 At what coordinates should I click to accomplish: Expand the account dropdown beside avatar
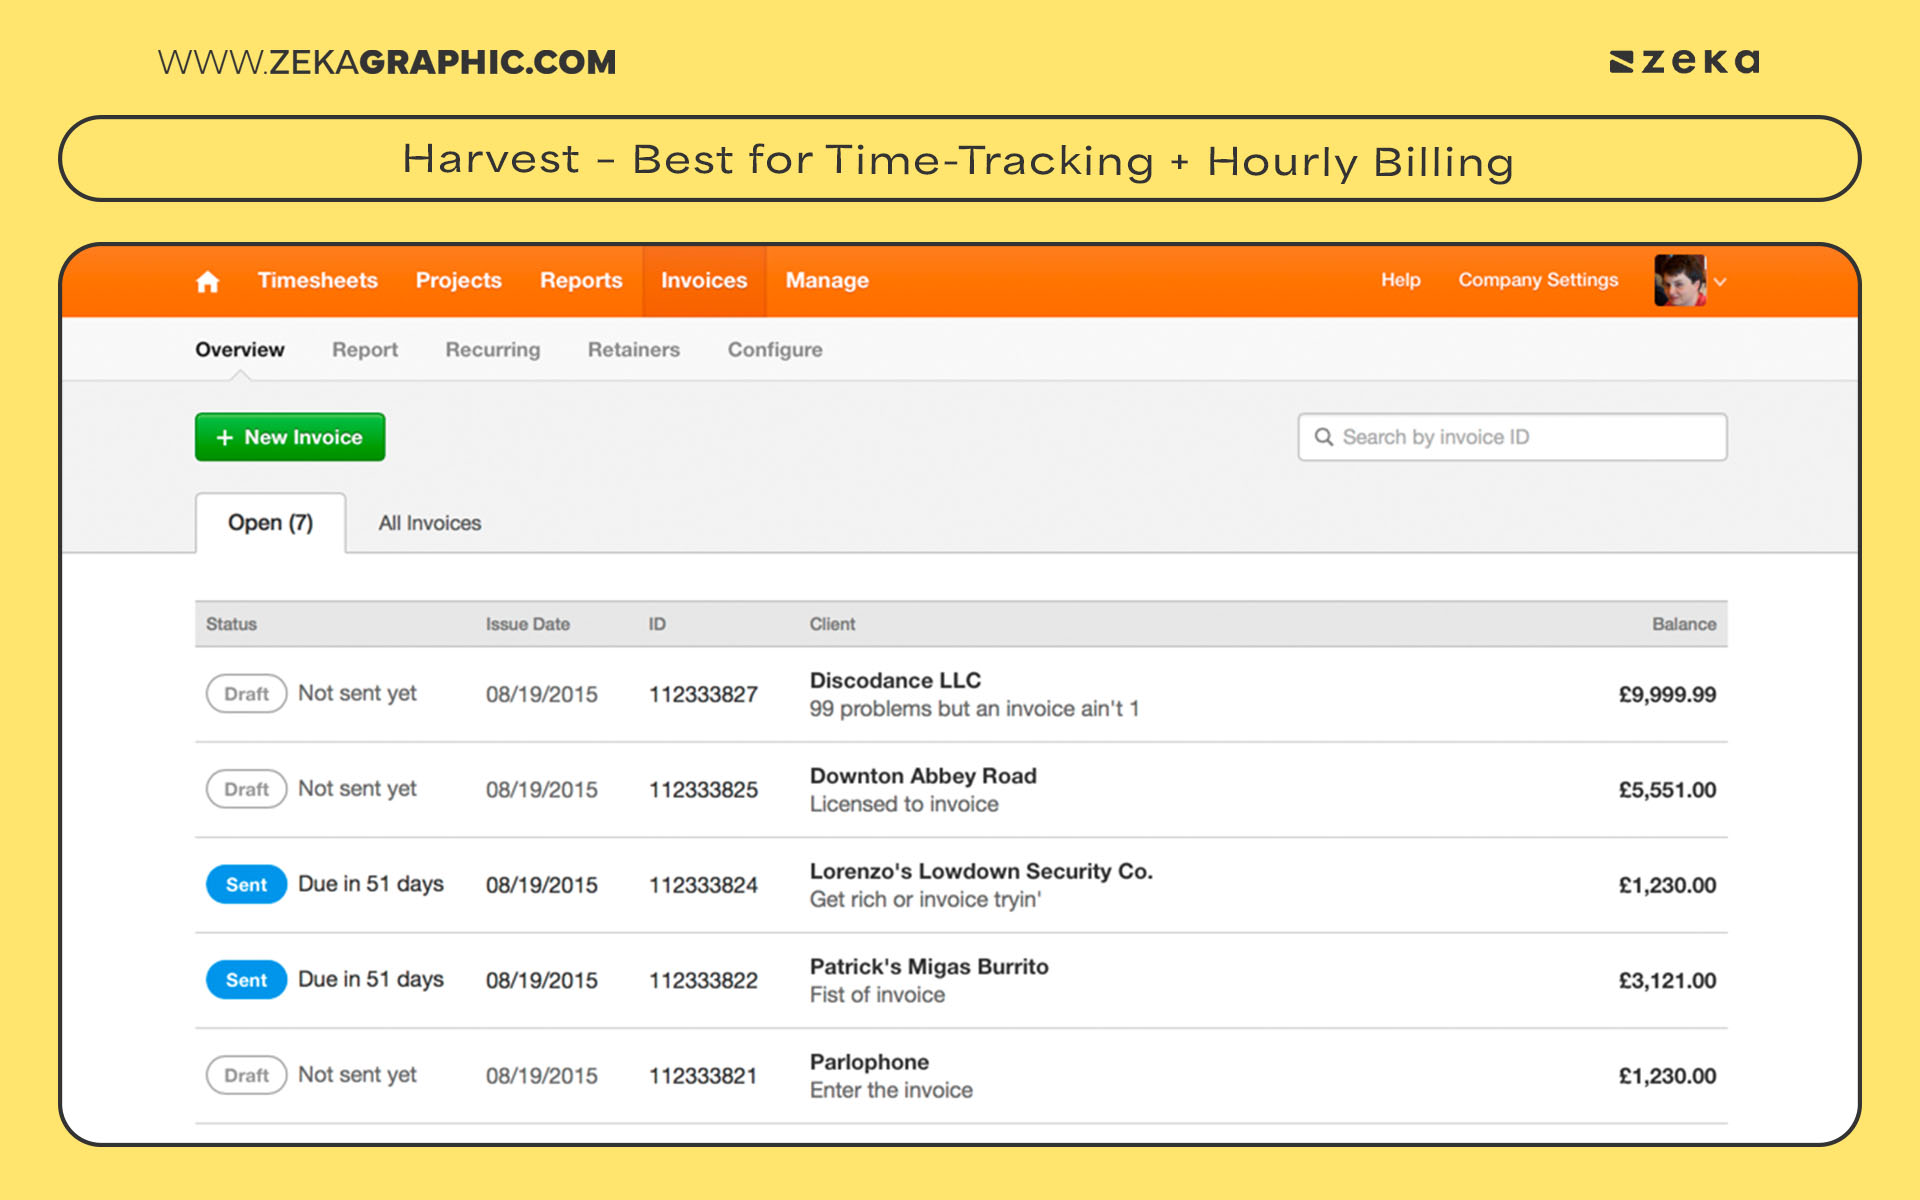pyautogui.click(x=1720, y=283)
